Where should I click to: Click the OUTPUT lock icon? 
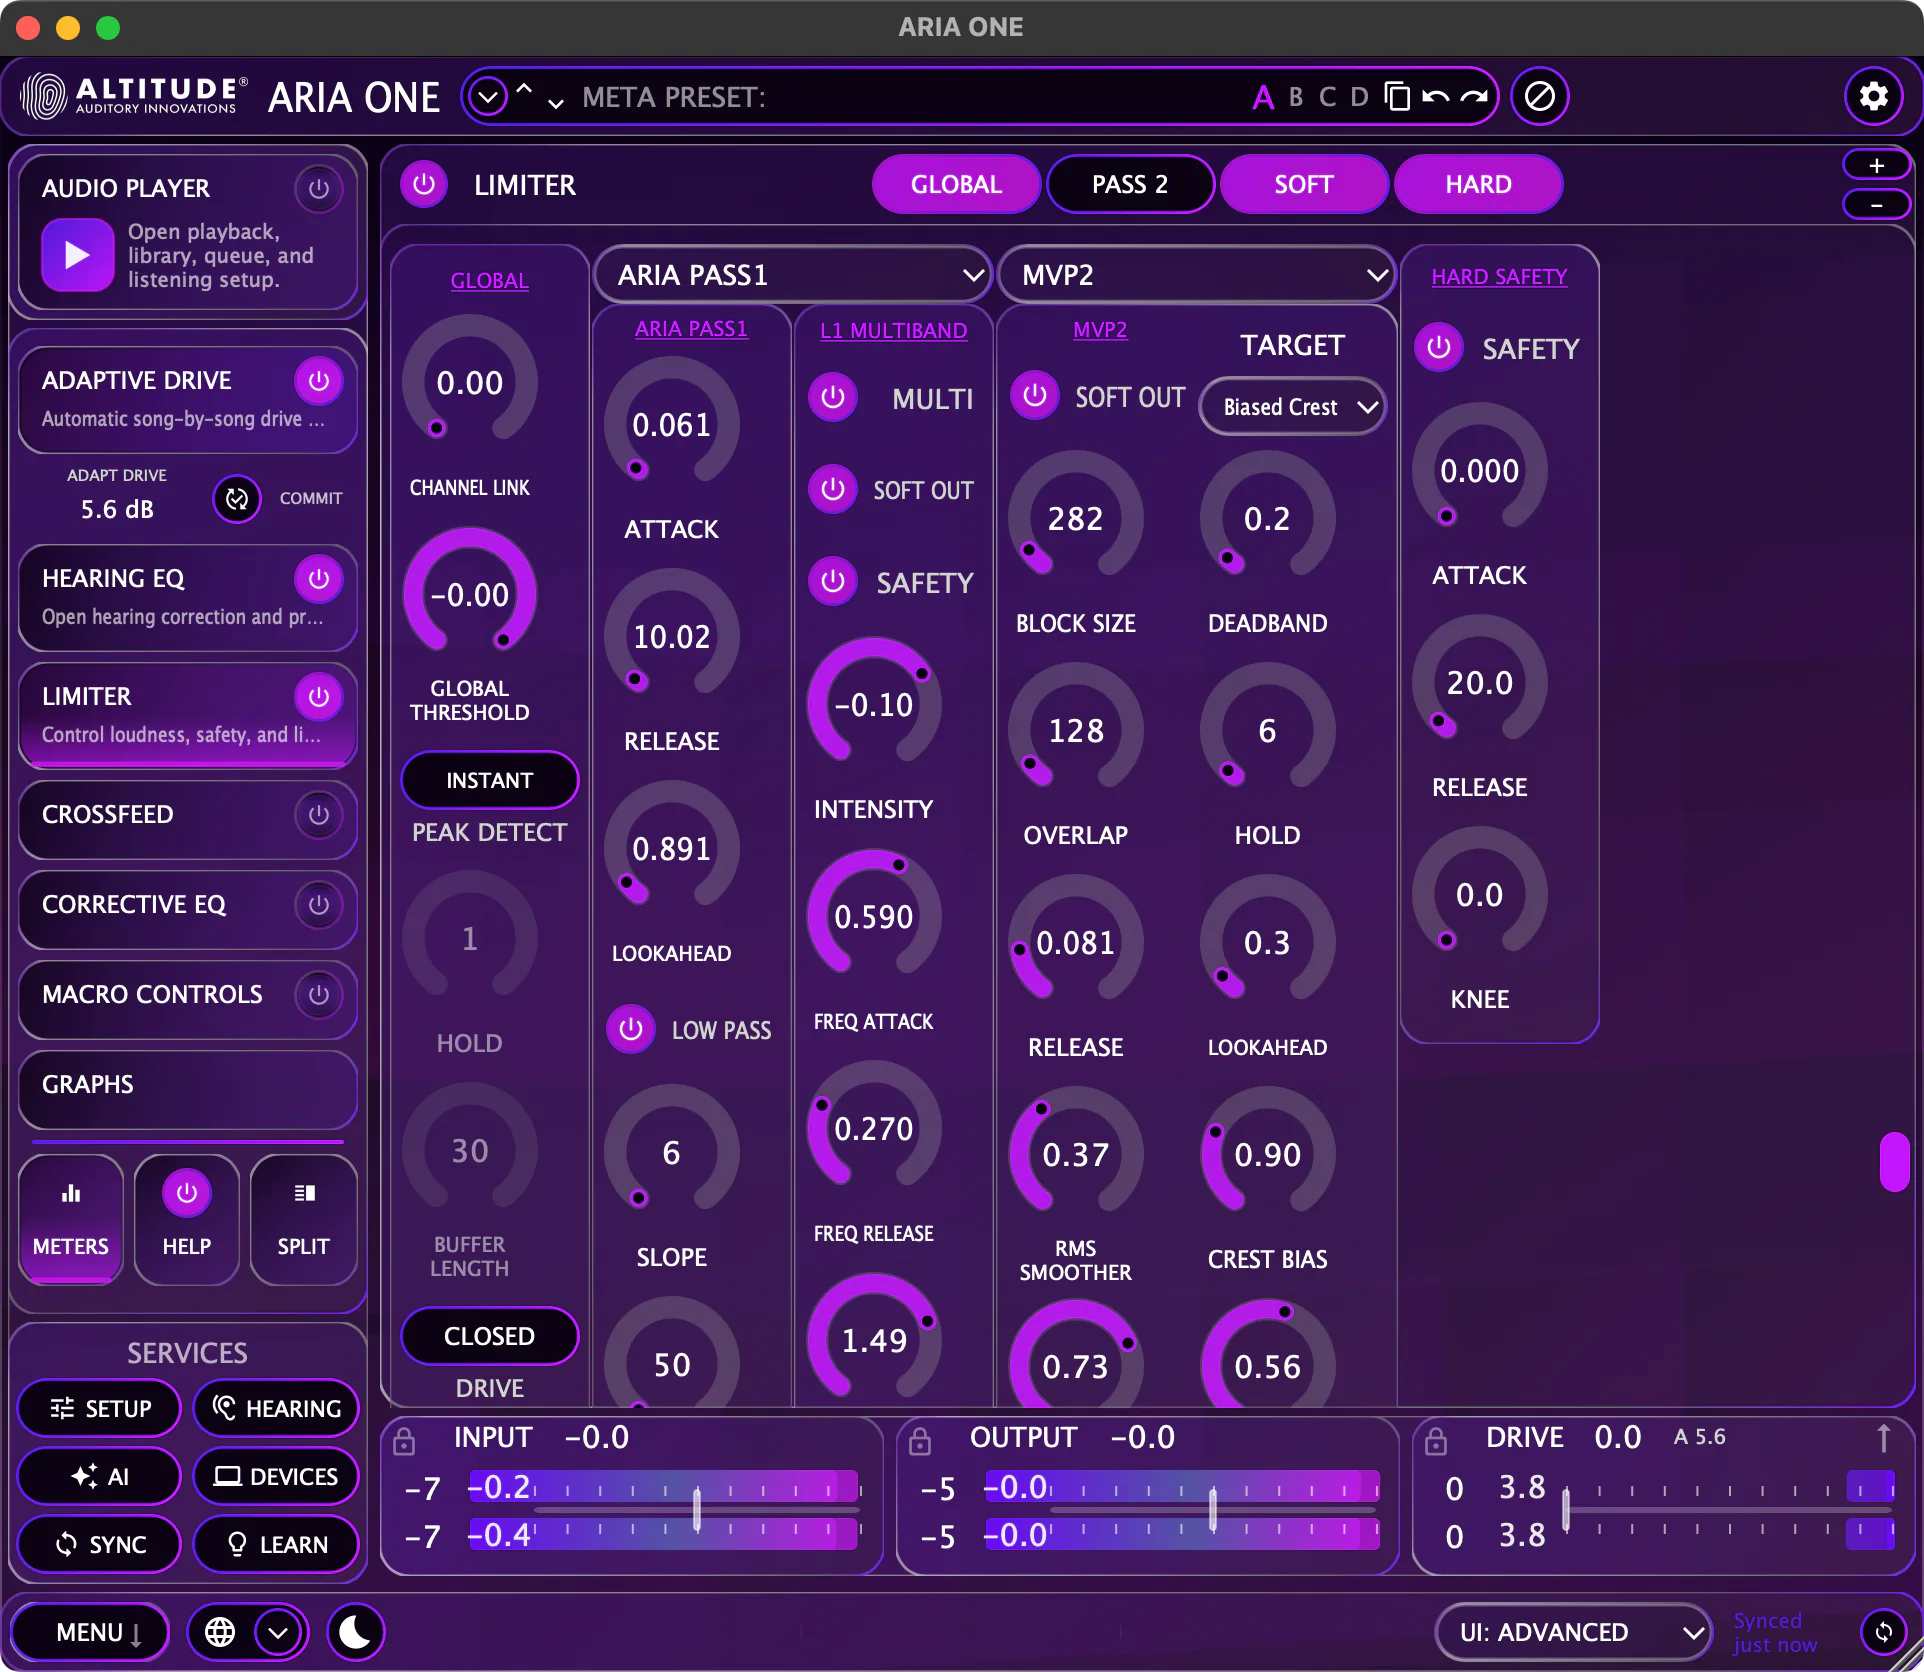tap(920, 1441)
